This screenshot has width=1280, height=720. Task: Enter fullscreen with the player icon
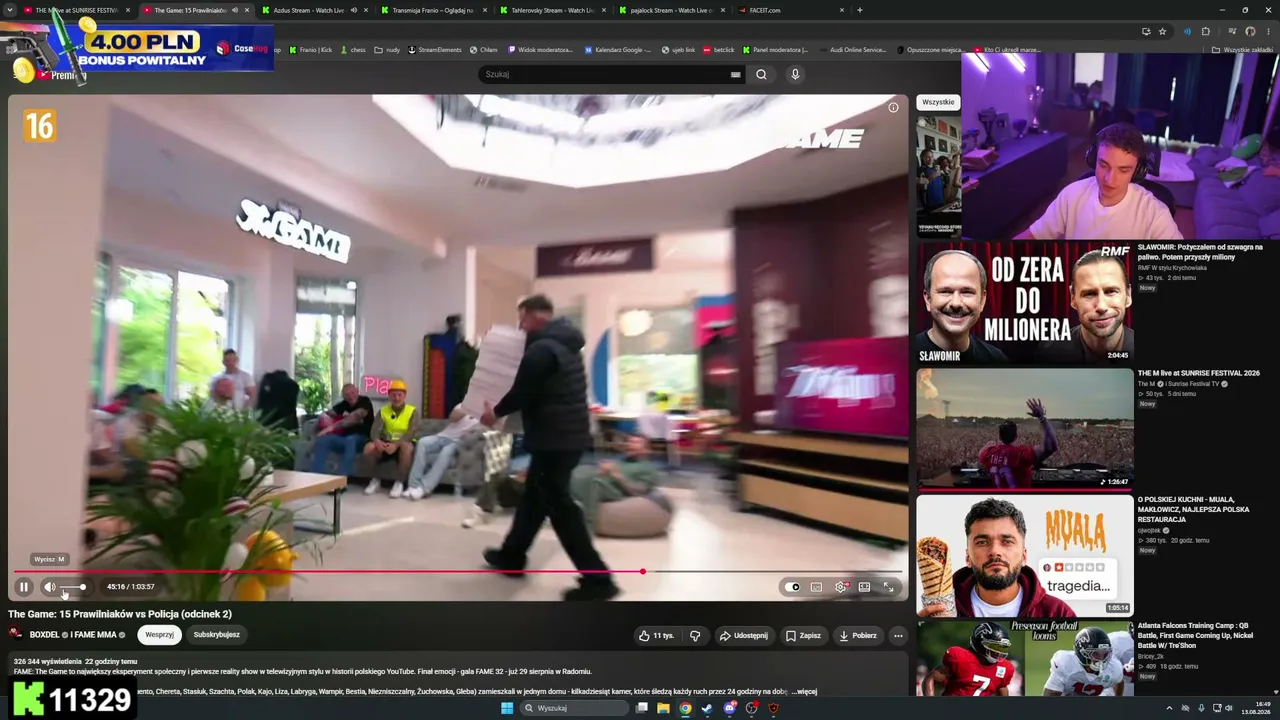click(888, 587)
